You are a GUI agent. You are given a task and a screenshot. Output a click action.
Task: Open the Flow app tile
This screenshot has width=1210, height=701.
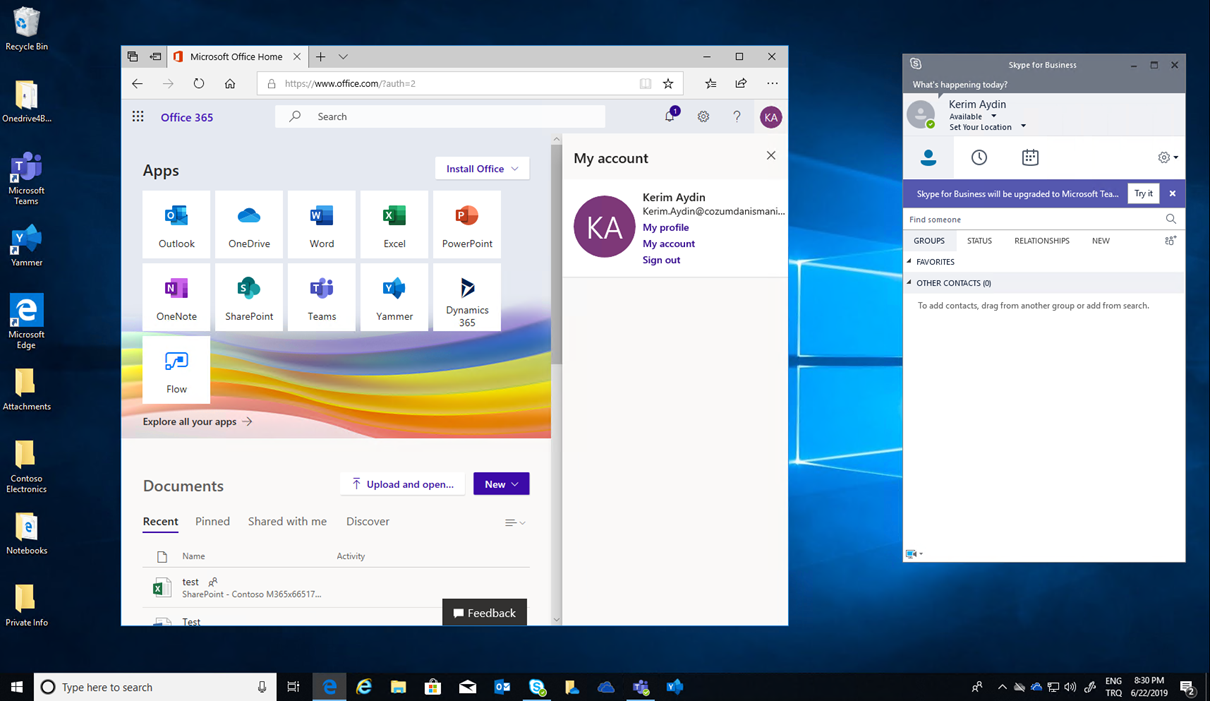[x=176, y=370]
